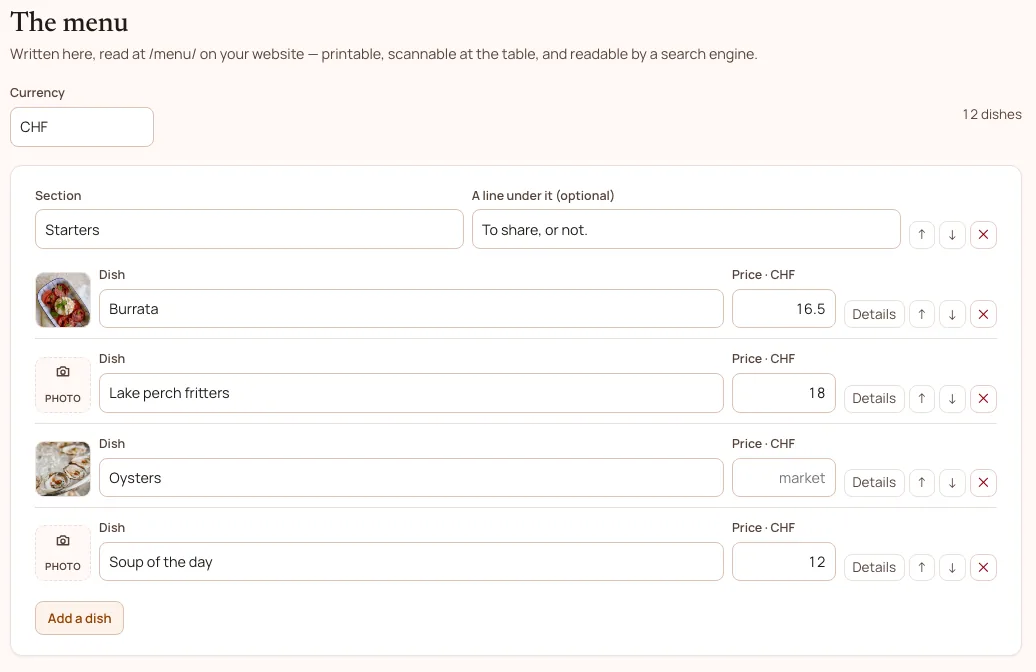
Task: Edit the Burrata dish name field
Action: coord(411,309)
